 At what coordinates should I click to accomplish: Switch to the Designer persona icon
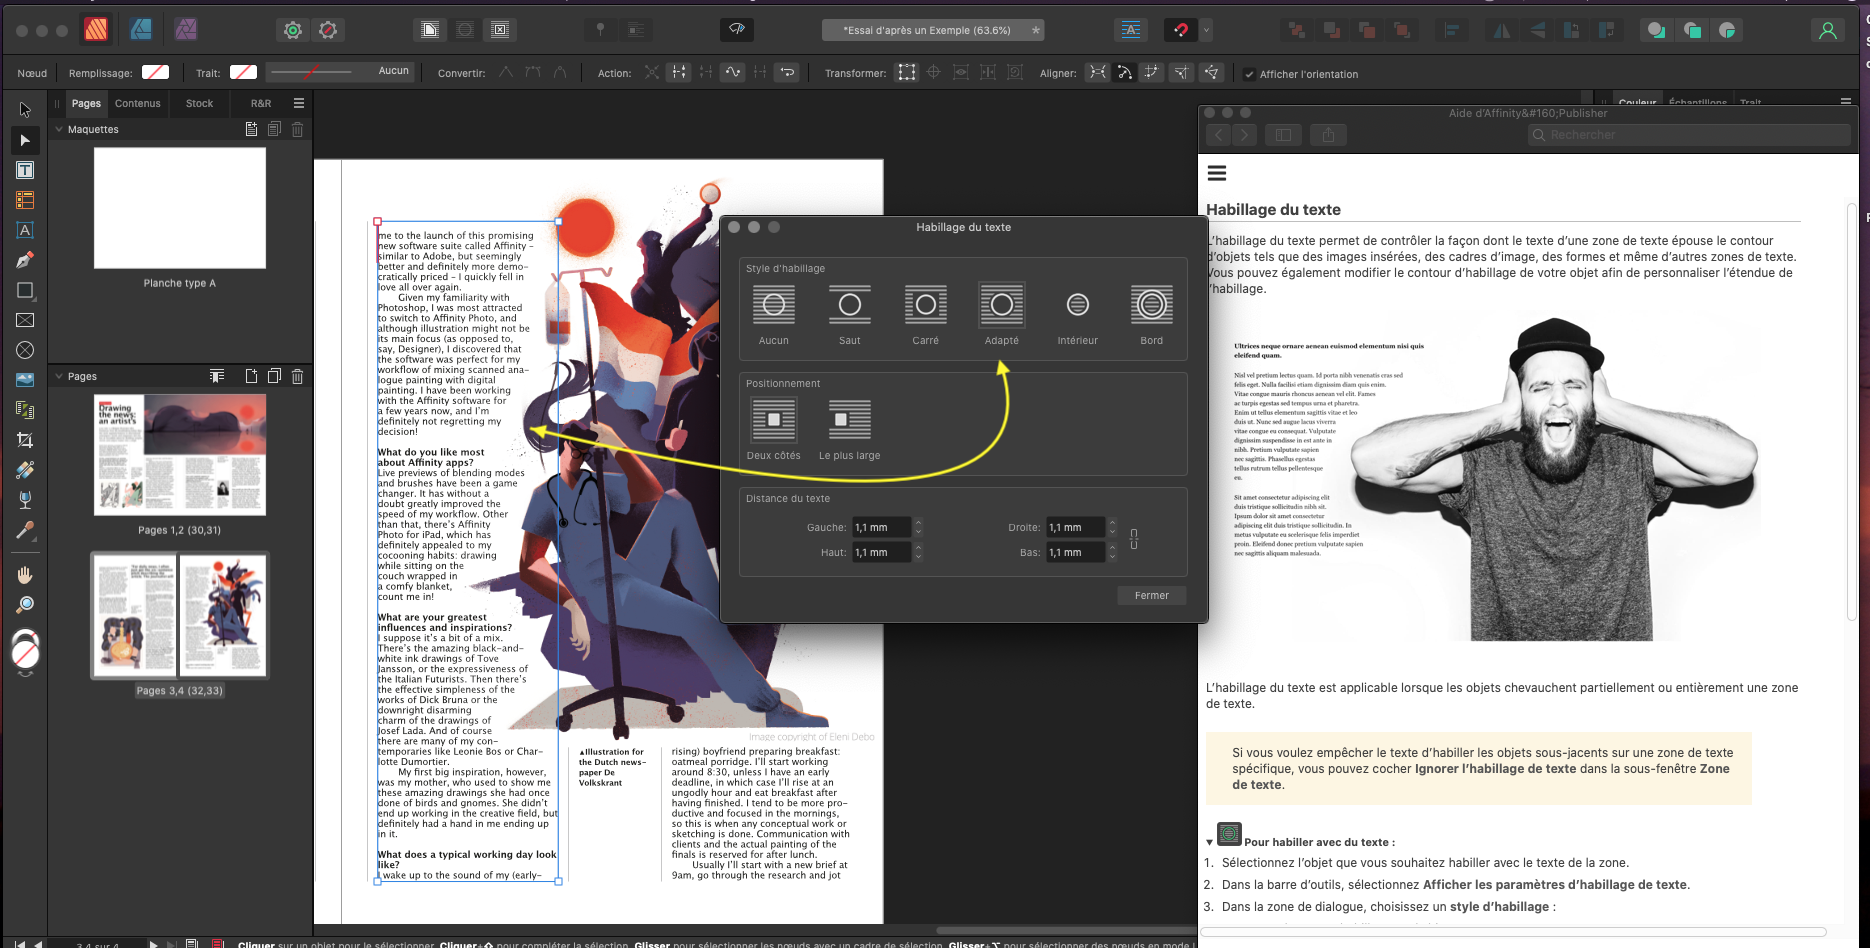coord(141,30)
